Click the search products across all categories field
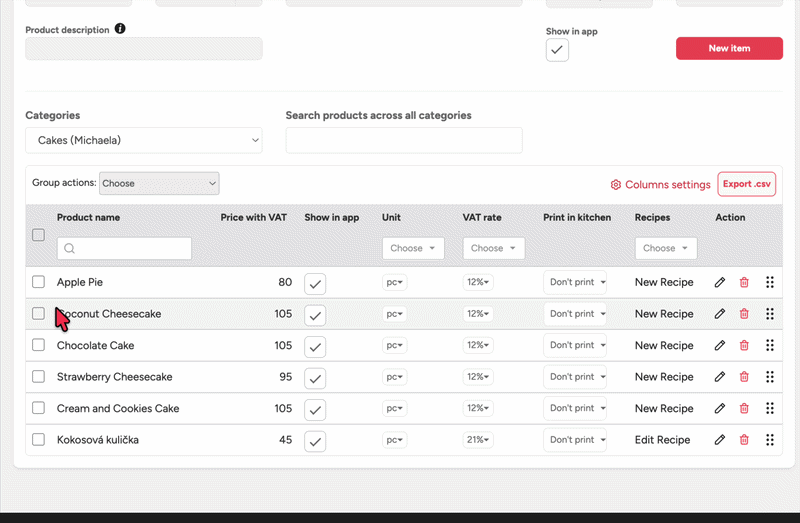This screenshot has height=523, width=800. coord(404,141)
